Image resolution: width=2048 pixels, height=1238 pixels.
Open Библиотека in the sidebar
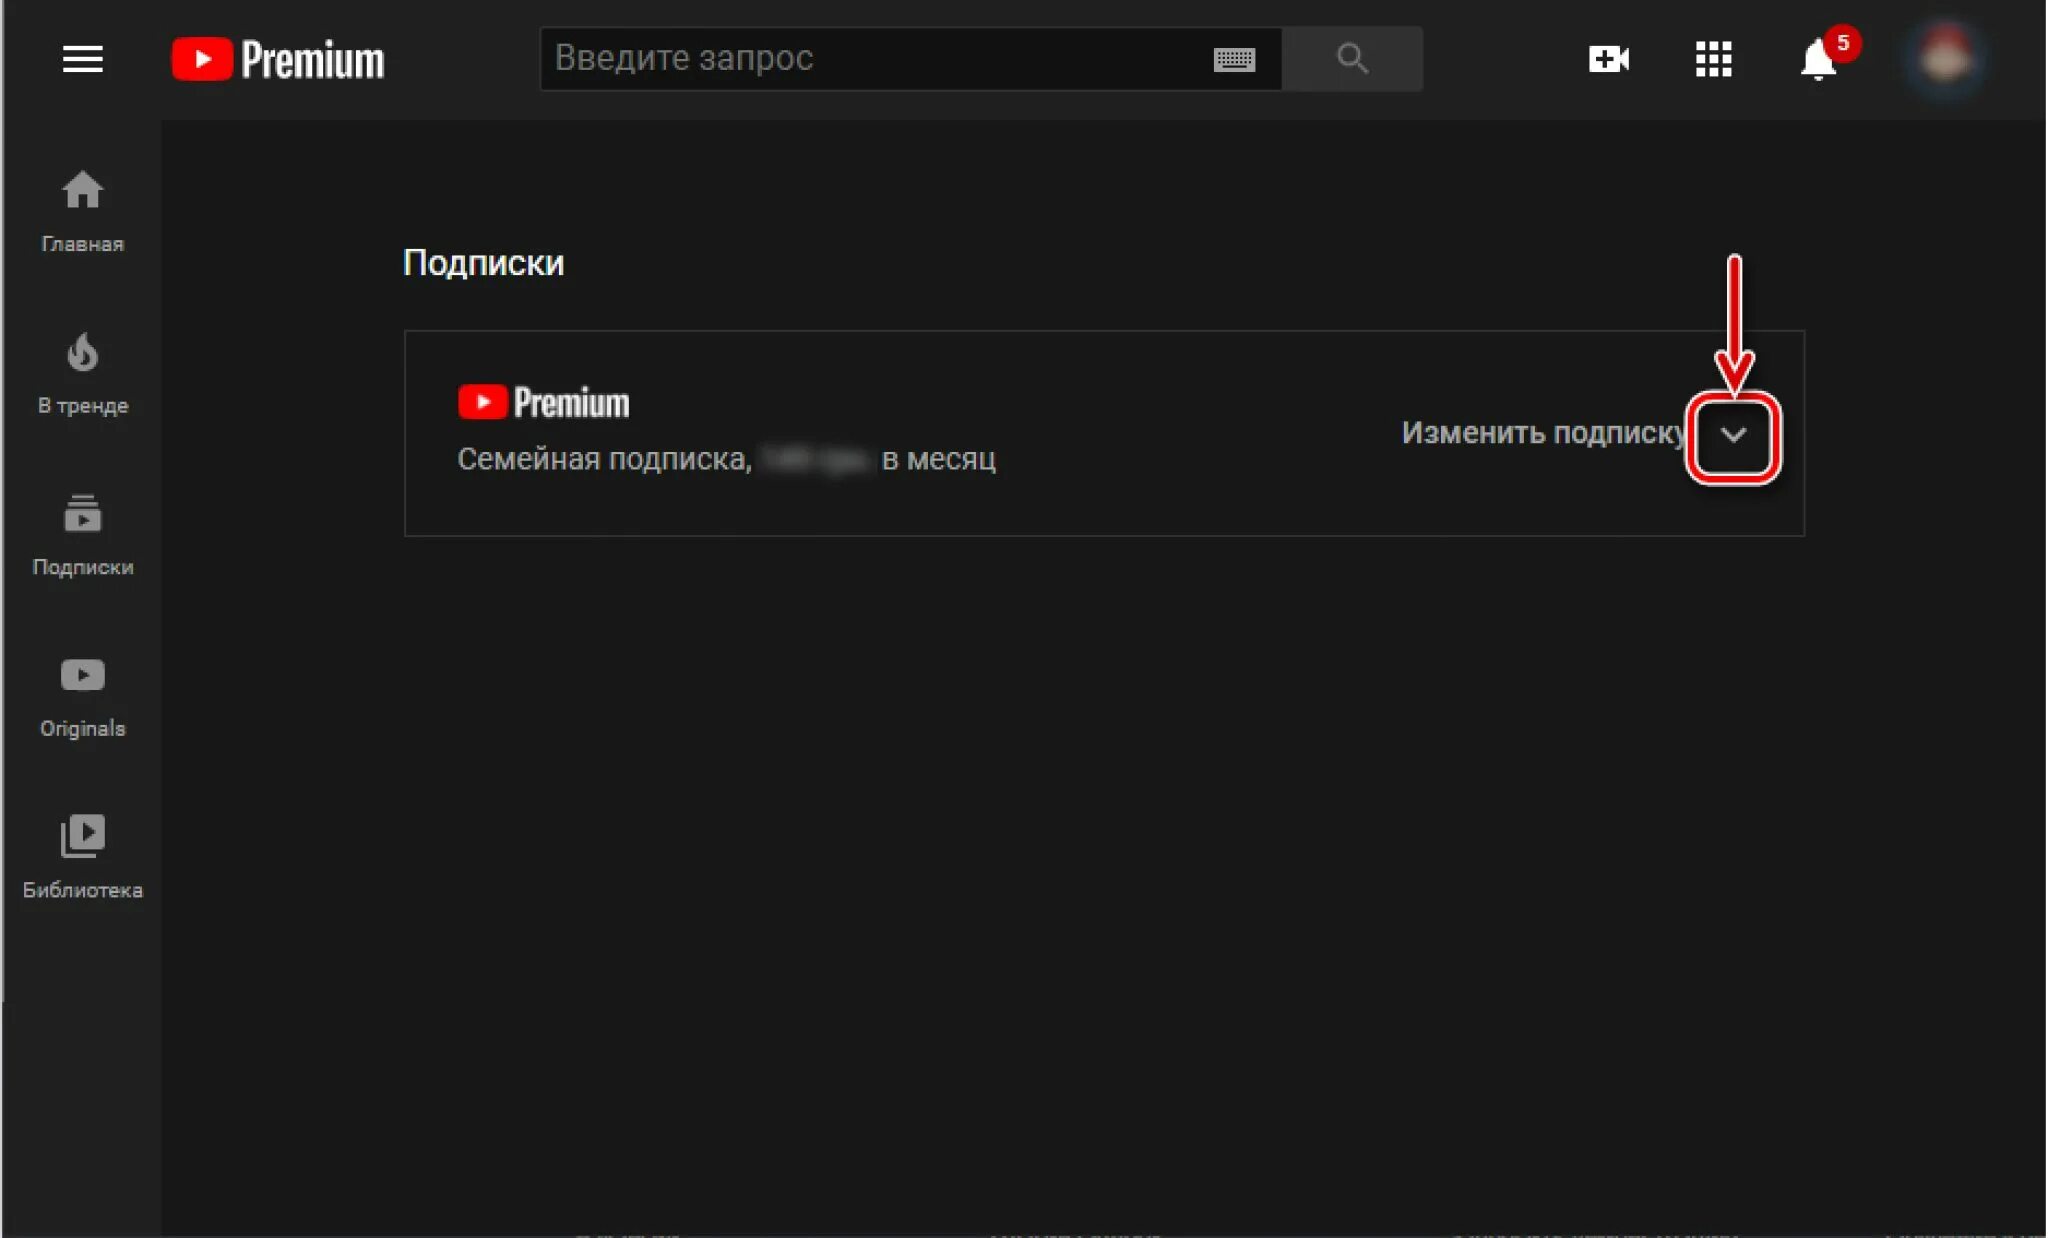82,858
